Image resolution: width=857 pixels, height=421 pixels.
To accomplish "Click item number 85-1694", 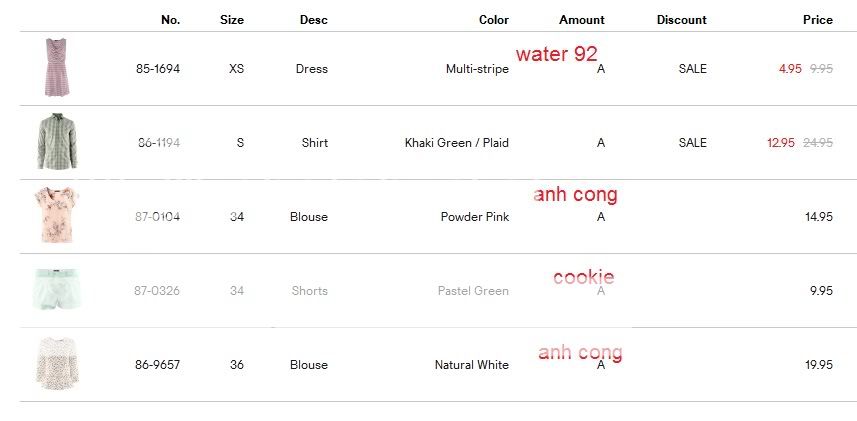I will (158, 69).
